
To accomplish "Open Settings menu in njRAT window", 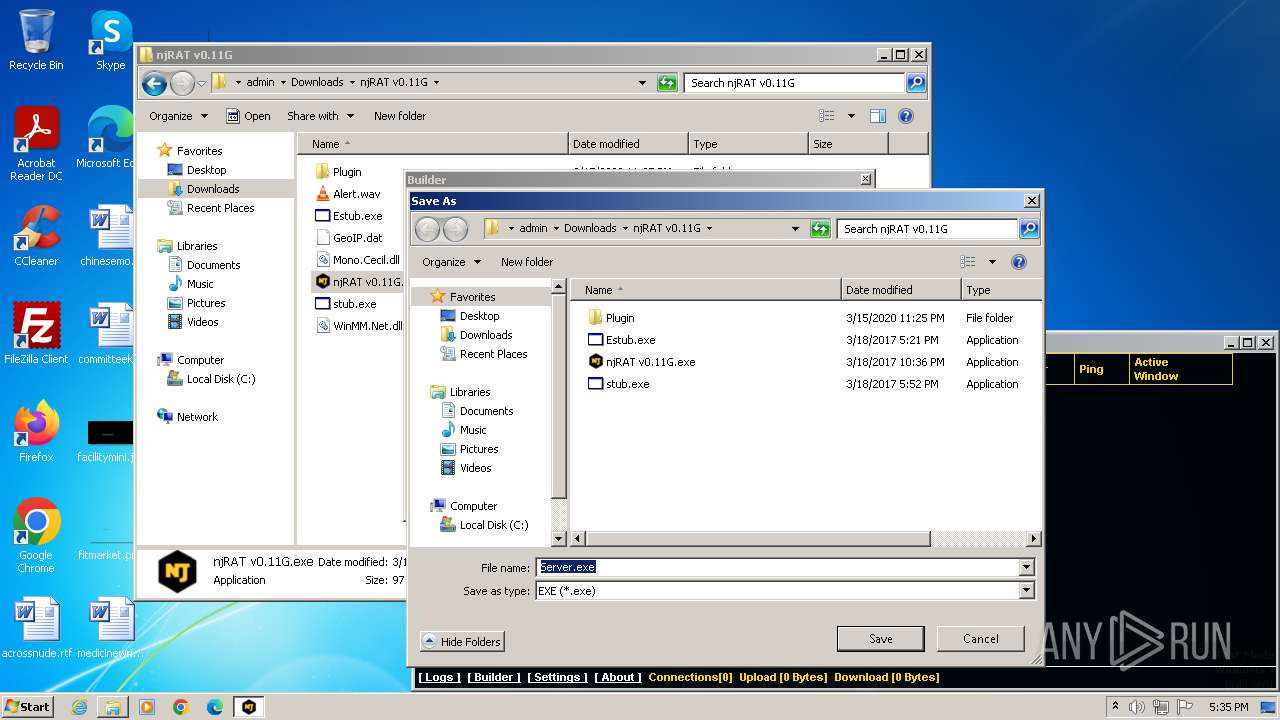I will click(557, 677).
